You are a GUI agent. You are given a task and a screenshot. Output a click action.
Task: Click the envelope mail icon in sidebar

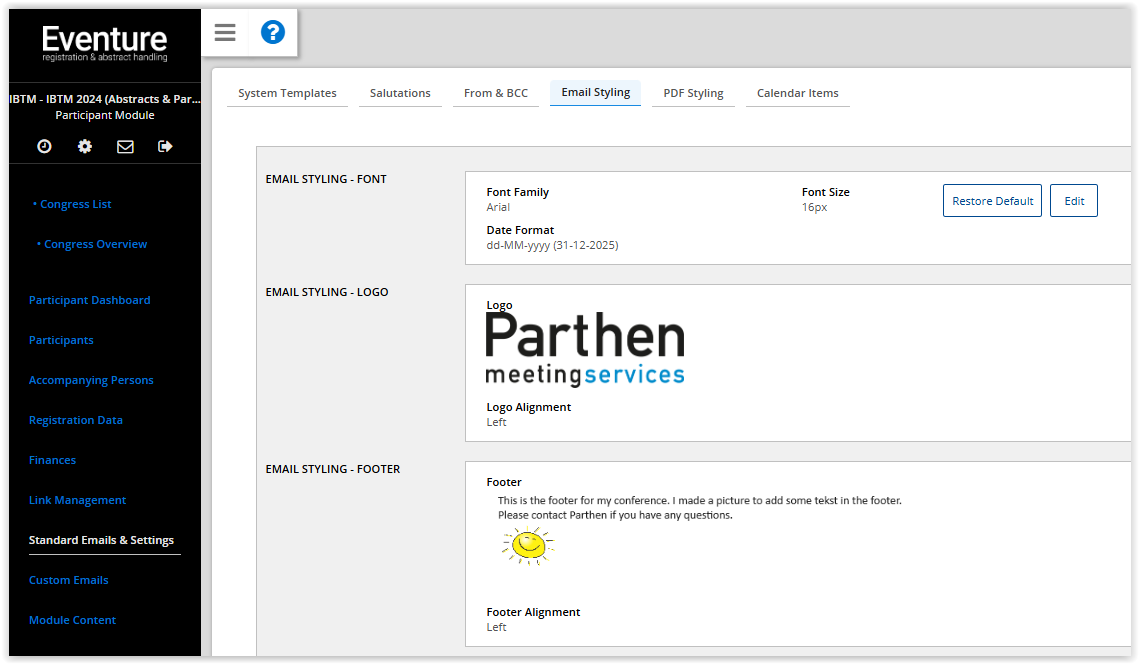(x=125, y=146)
